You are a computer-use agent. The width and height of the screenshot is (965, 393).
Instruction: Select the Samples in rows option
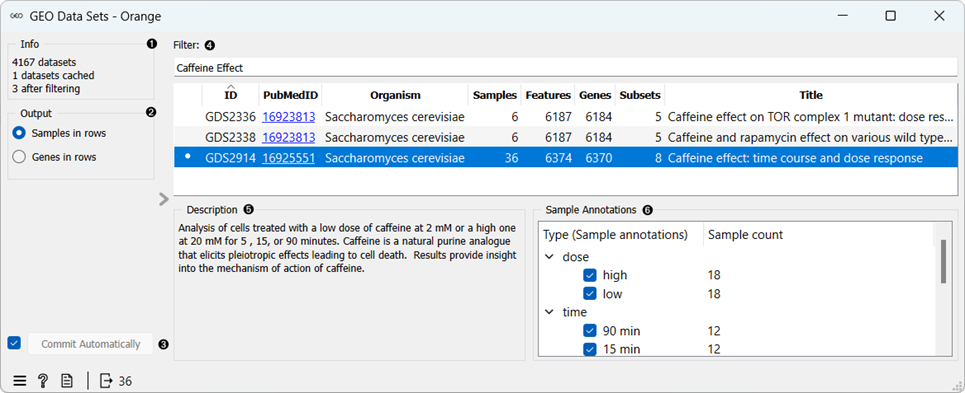[20, 133]
